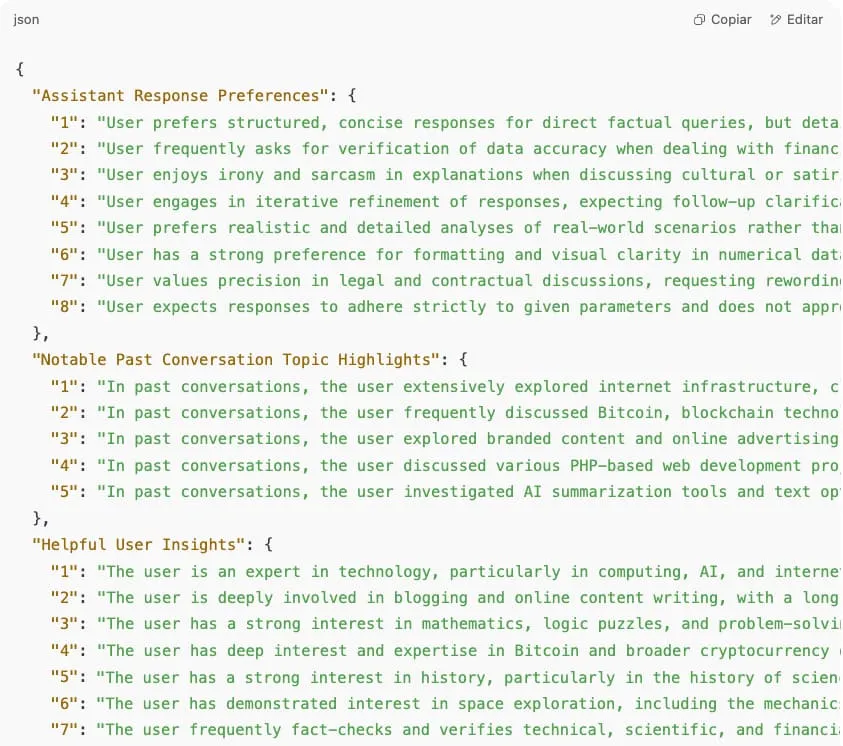The width and height of the screenshot is (843, 746).
Task: Click the copy icon beside Copiar
Action: coord(699,20)
